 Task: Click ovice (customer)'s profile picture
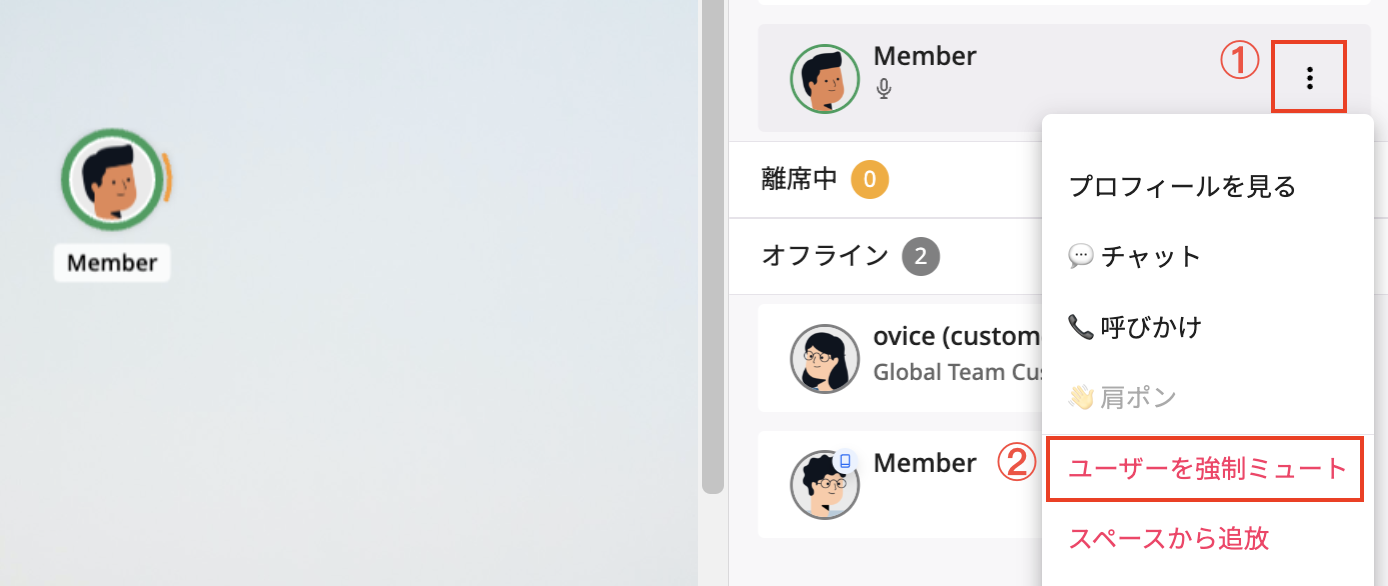tap(824, 358)
